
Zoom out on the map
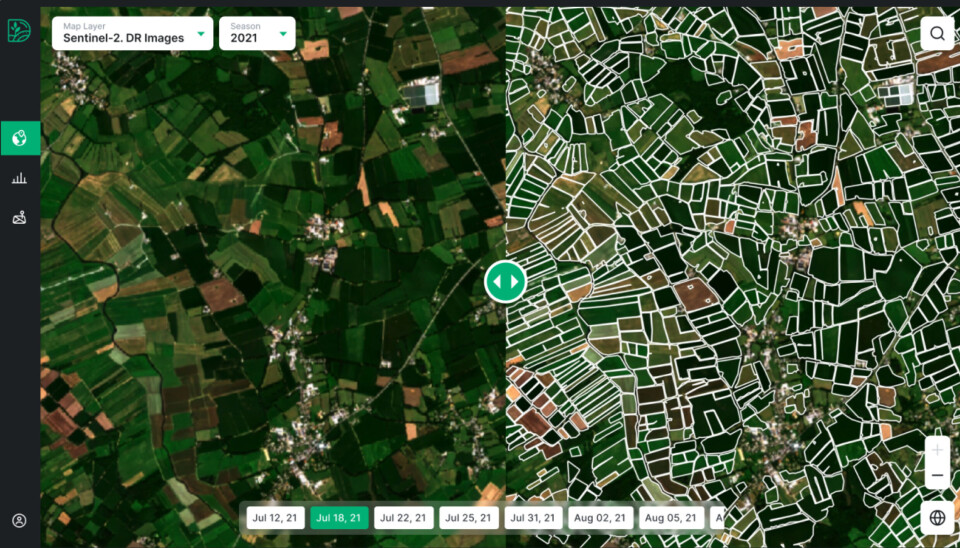(937, 475)
